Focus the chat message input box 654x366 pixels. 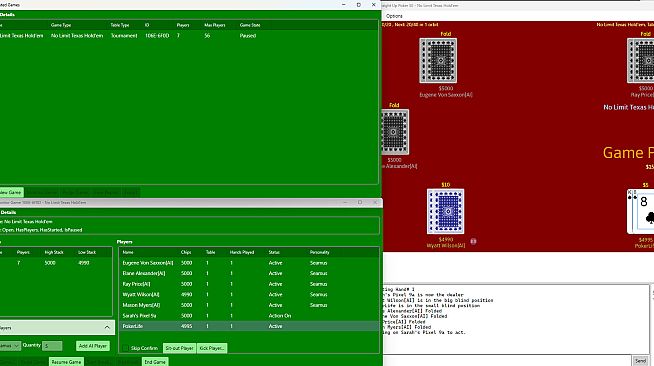click(506, 361)
